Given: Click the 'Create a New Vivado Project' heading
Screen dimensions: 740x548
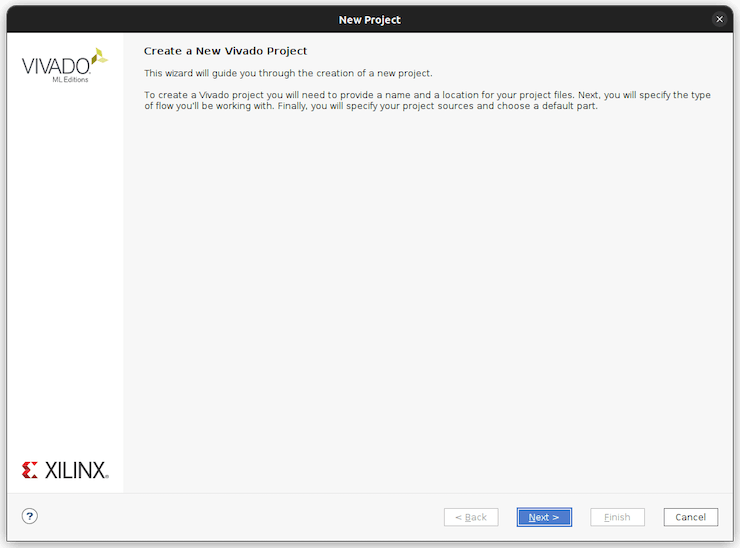Looking at the screenshot, I should pos(225,51).
